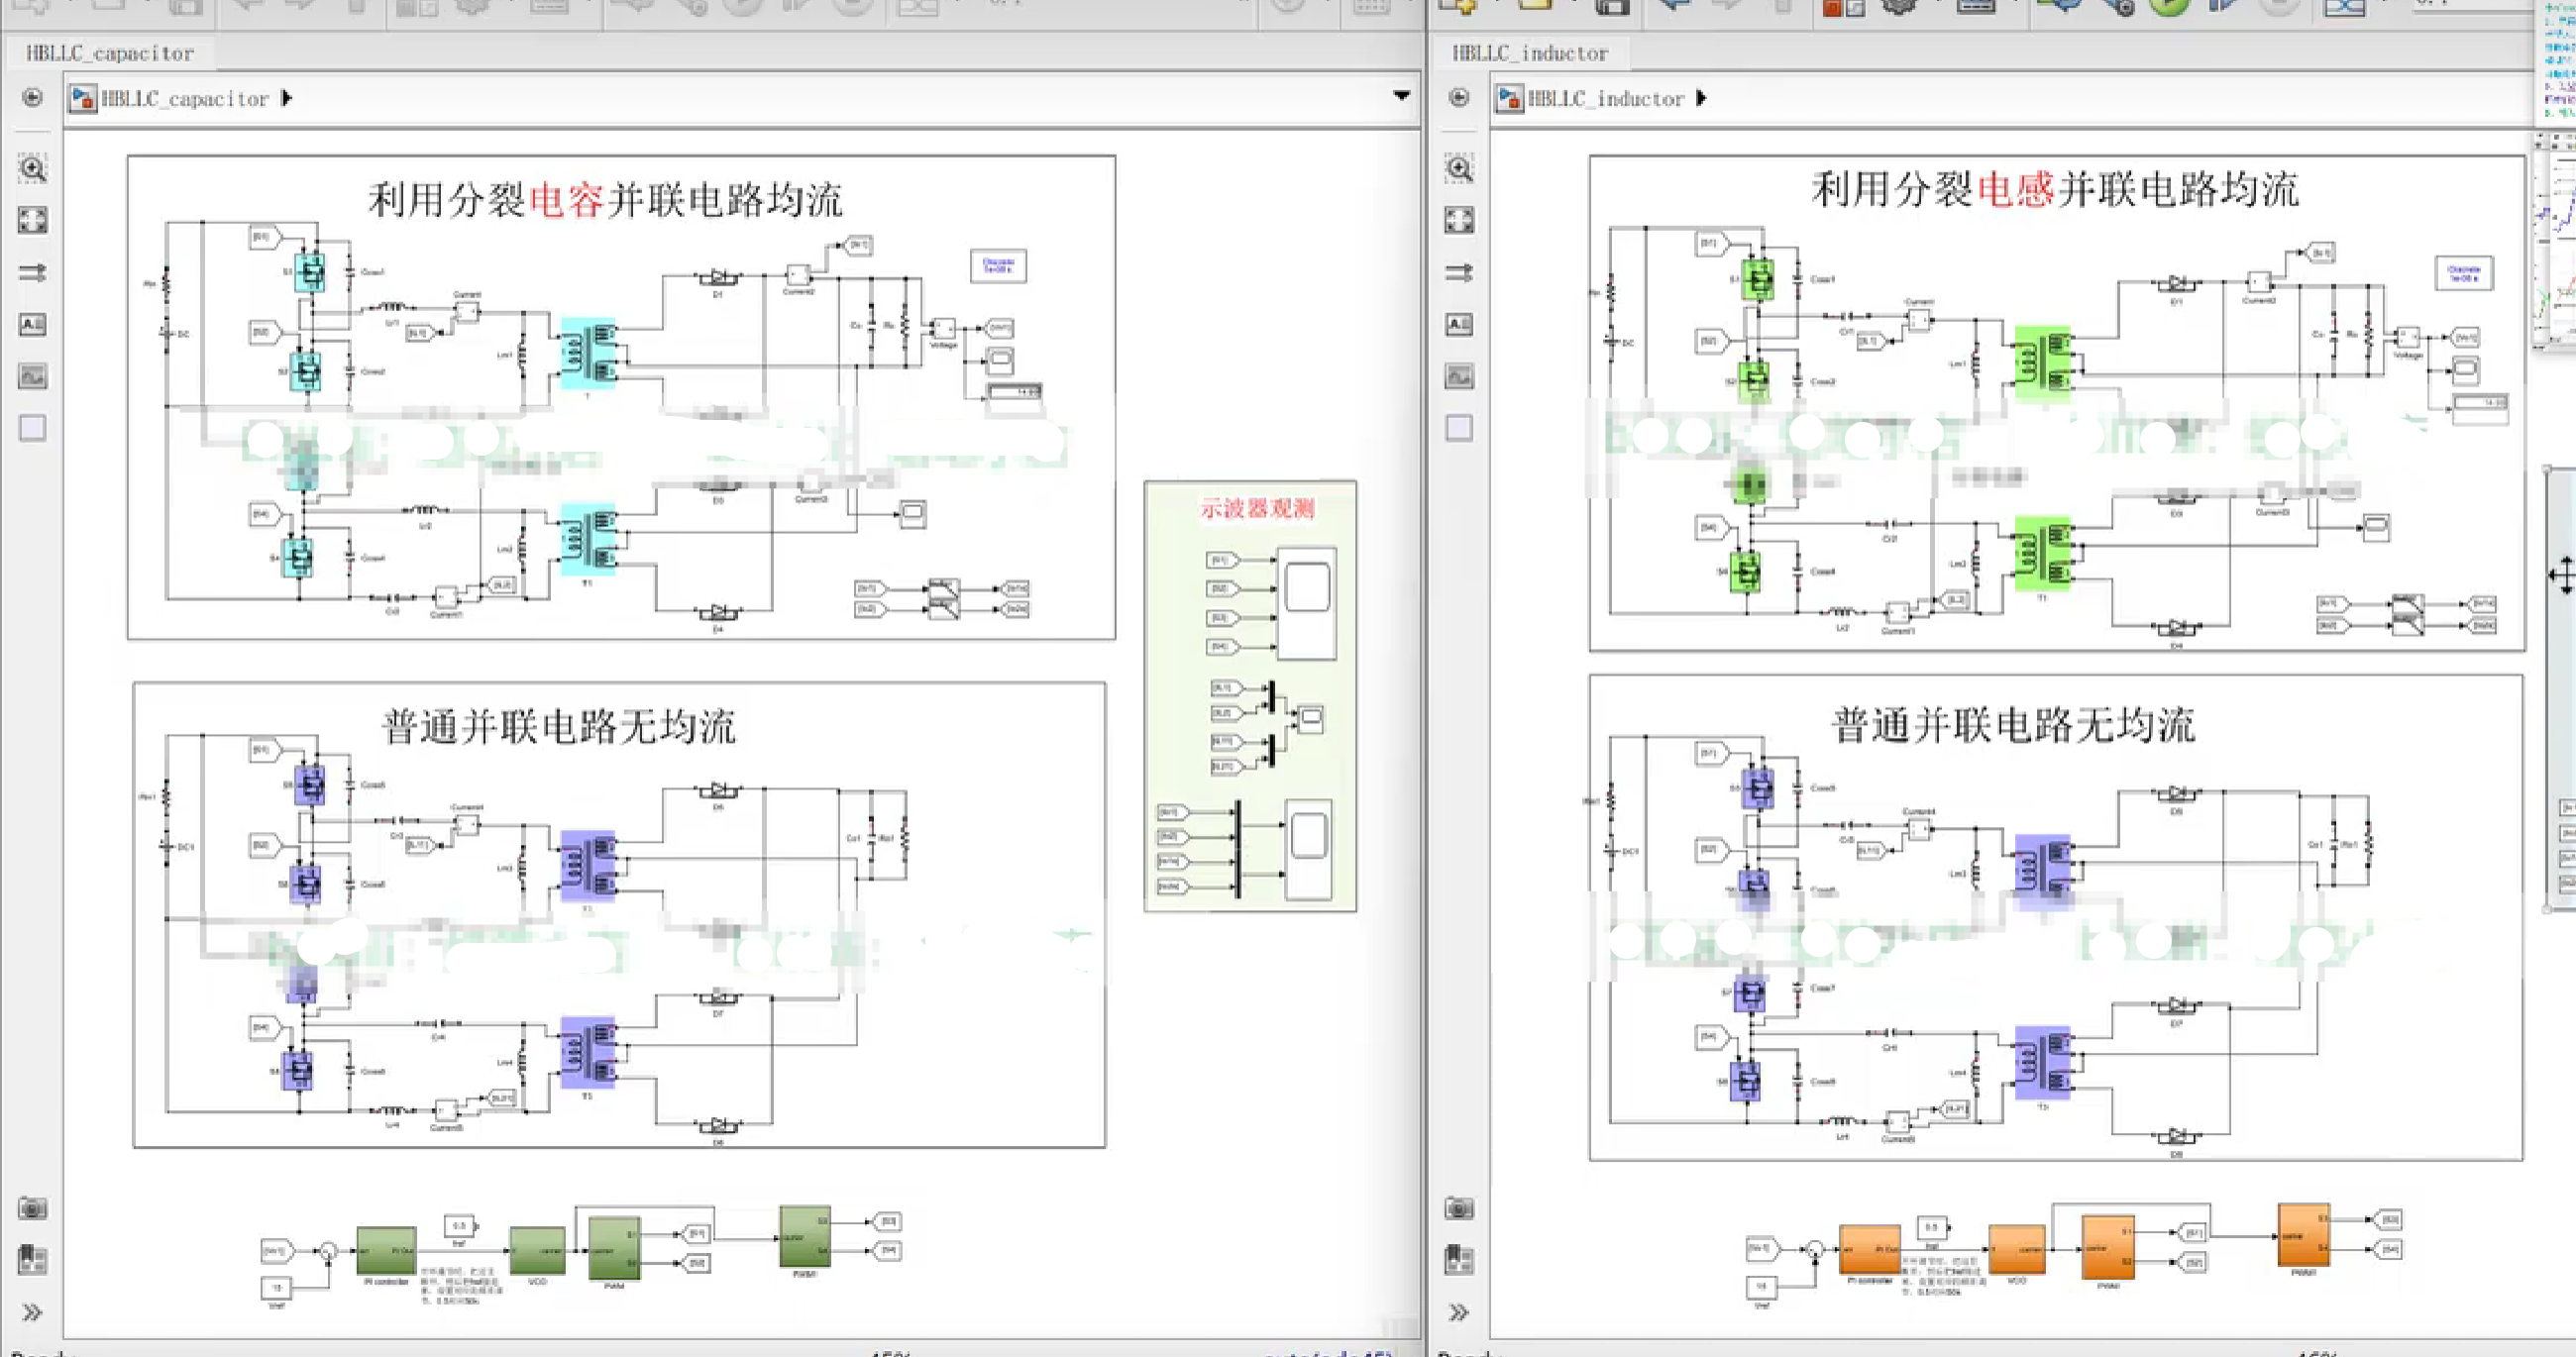Insert Image tool in HBLLC_inductor palette
Viewport: 2576px width, 1357px height.
tap(1459, 376)
